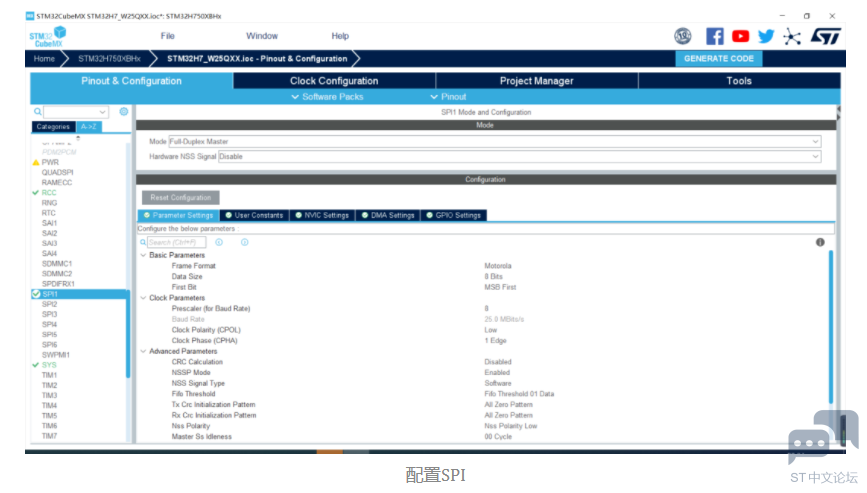Open the Facebook icon link

coord(714,36)
